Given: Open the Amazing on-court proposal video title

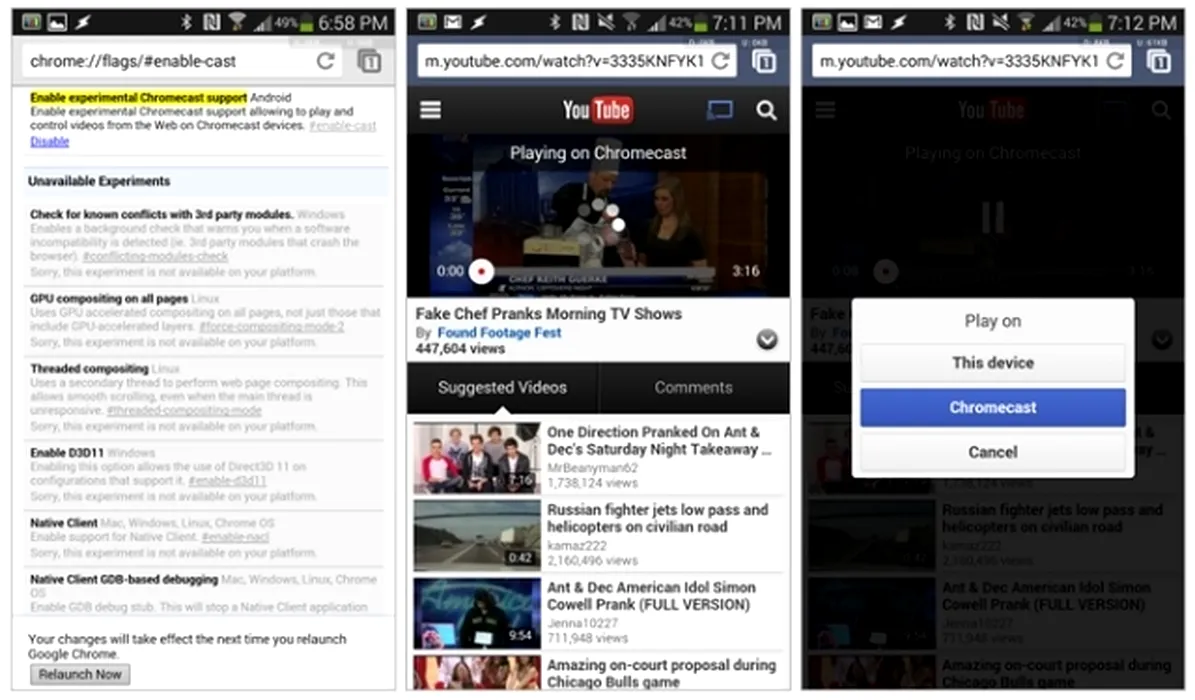Looking at the screenshot, I should pyautogui.click(x=662, y=673).
